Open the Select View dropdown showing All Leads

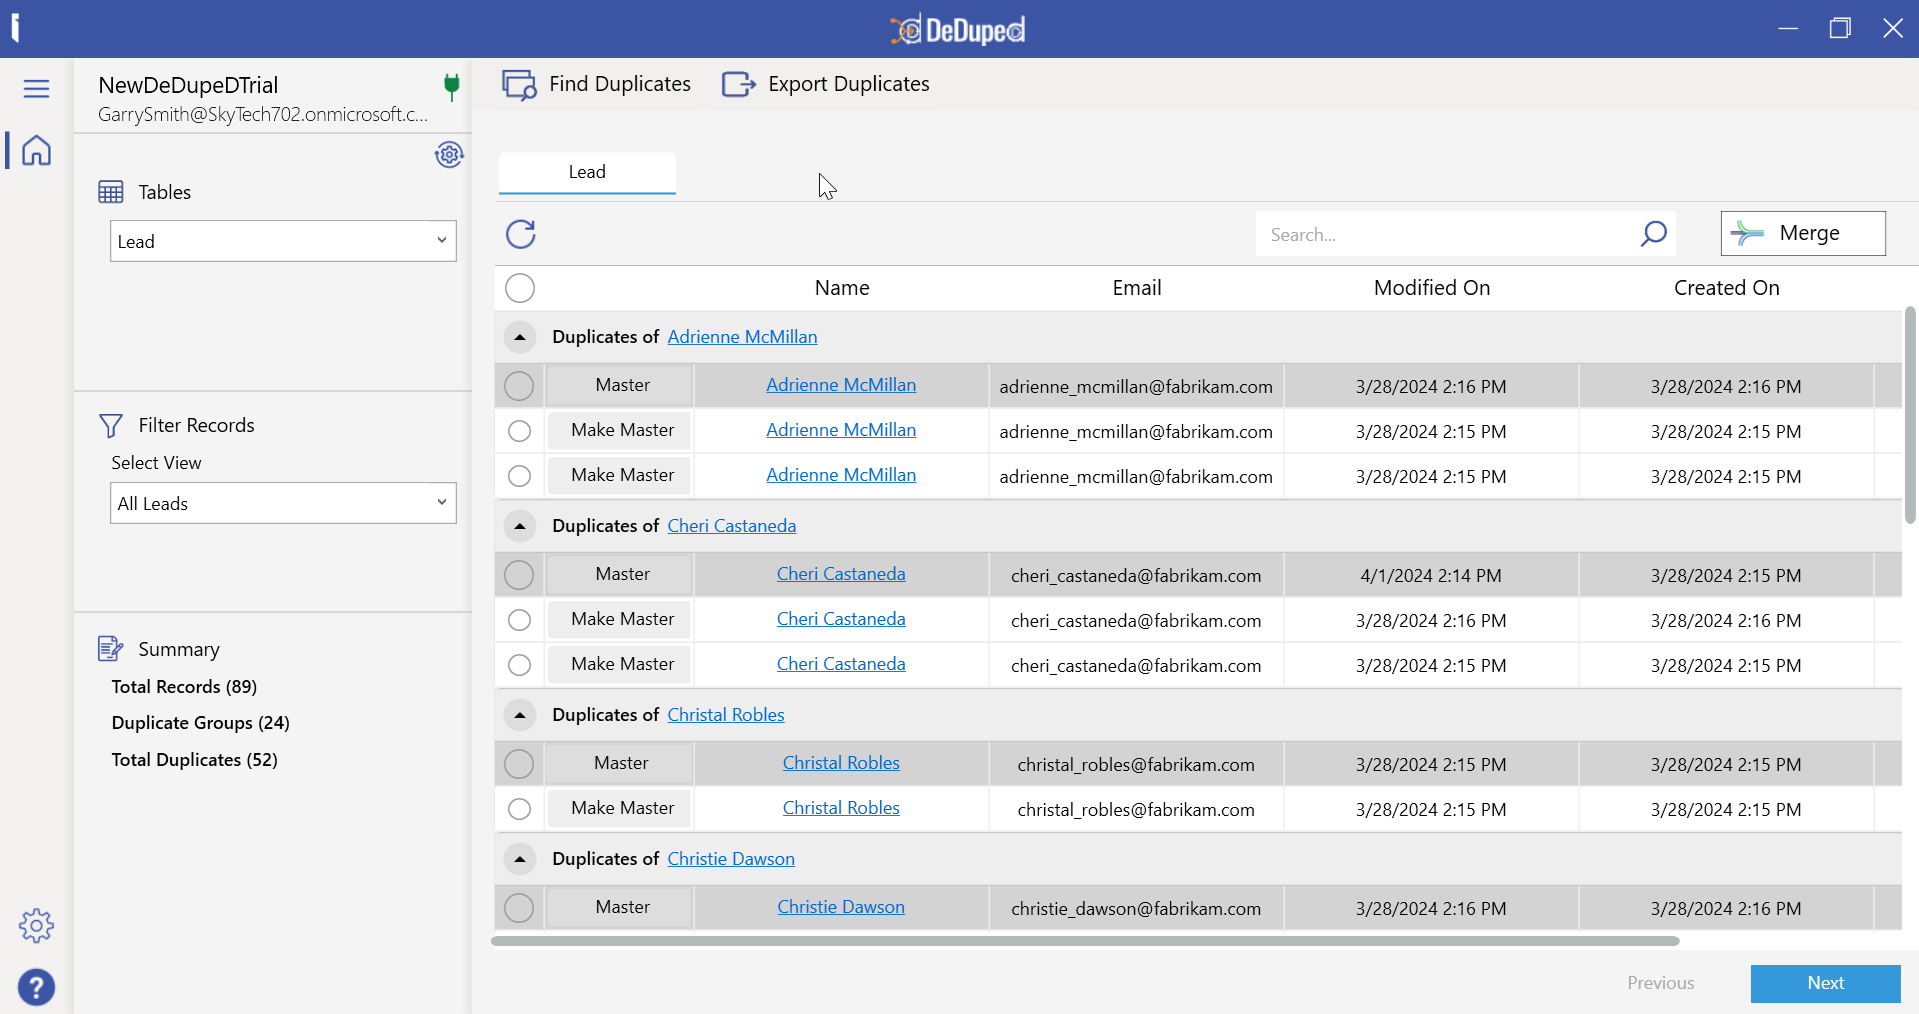click(x=283, y=503)
